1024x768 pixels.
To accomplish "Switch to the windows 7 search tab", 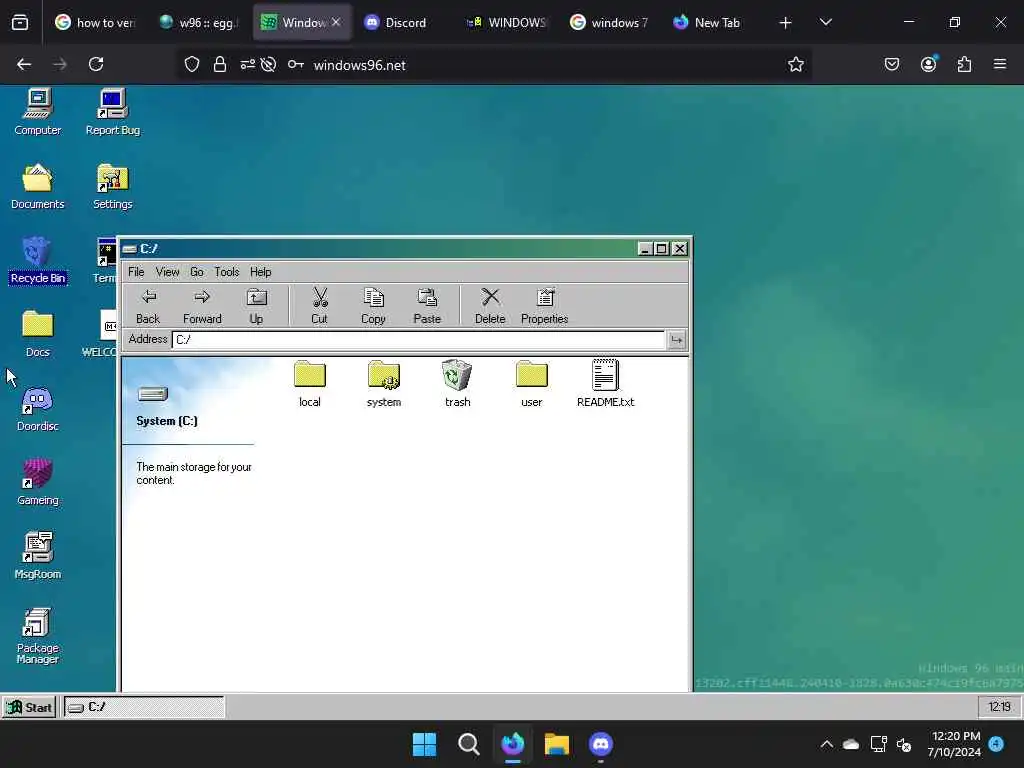I will pyautogui.click(x=609, y=23).
